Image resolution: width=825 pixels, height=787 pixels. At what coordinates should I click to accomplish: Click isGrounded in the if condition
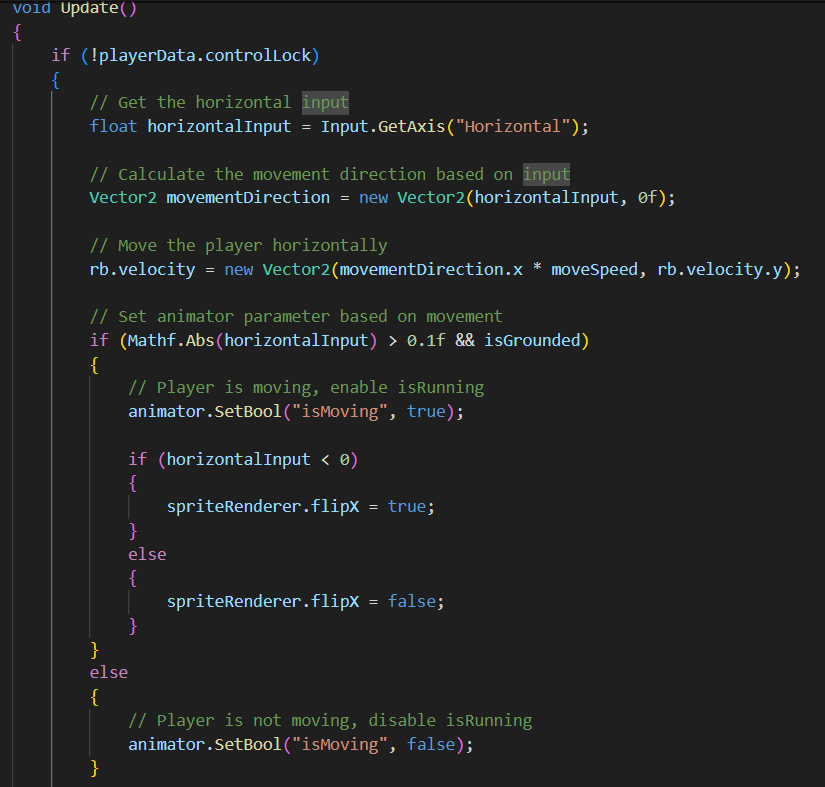(531, 341)
